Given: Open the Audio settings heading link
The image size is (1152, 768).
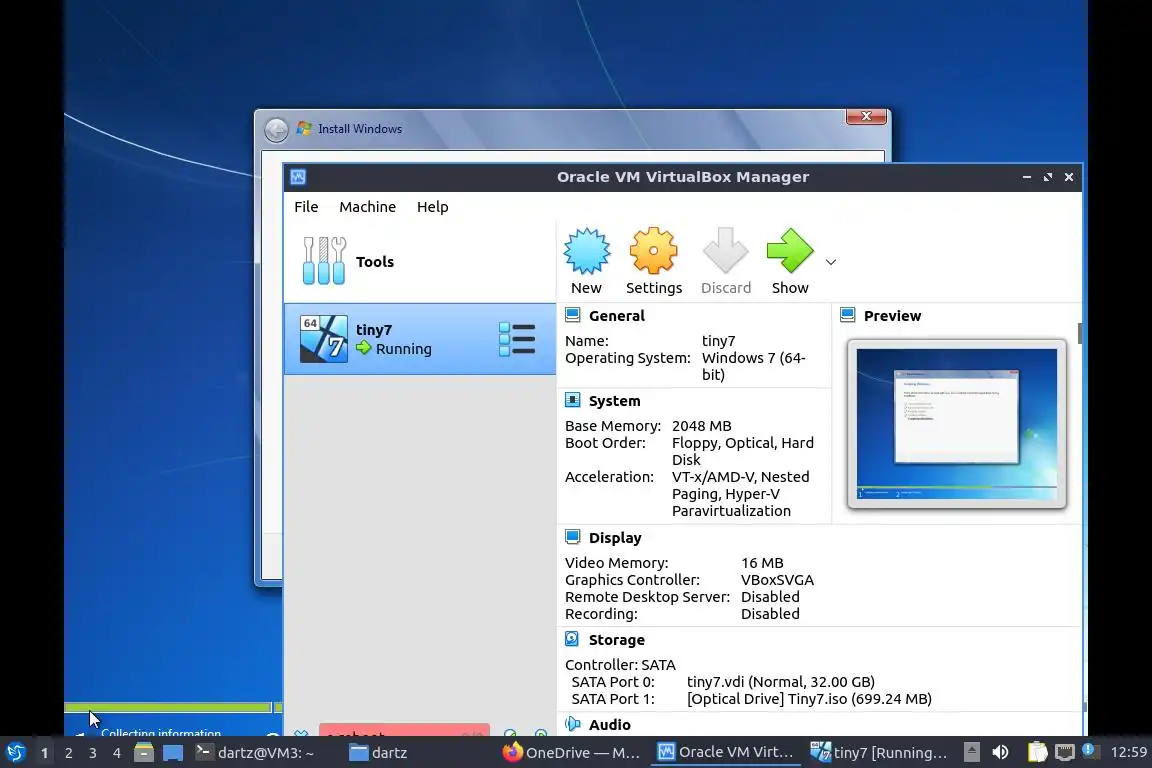Looking at the screenshot, I should pos(609,725).
